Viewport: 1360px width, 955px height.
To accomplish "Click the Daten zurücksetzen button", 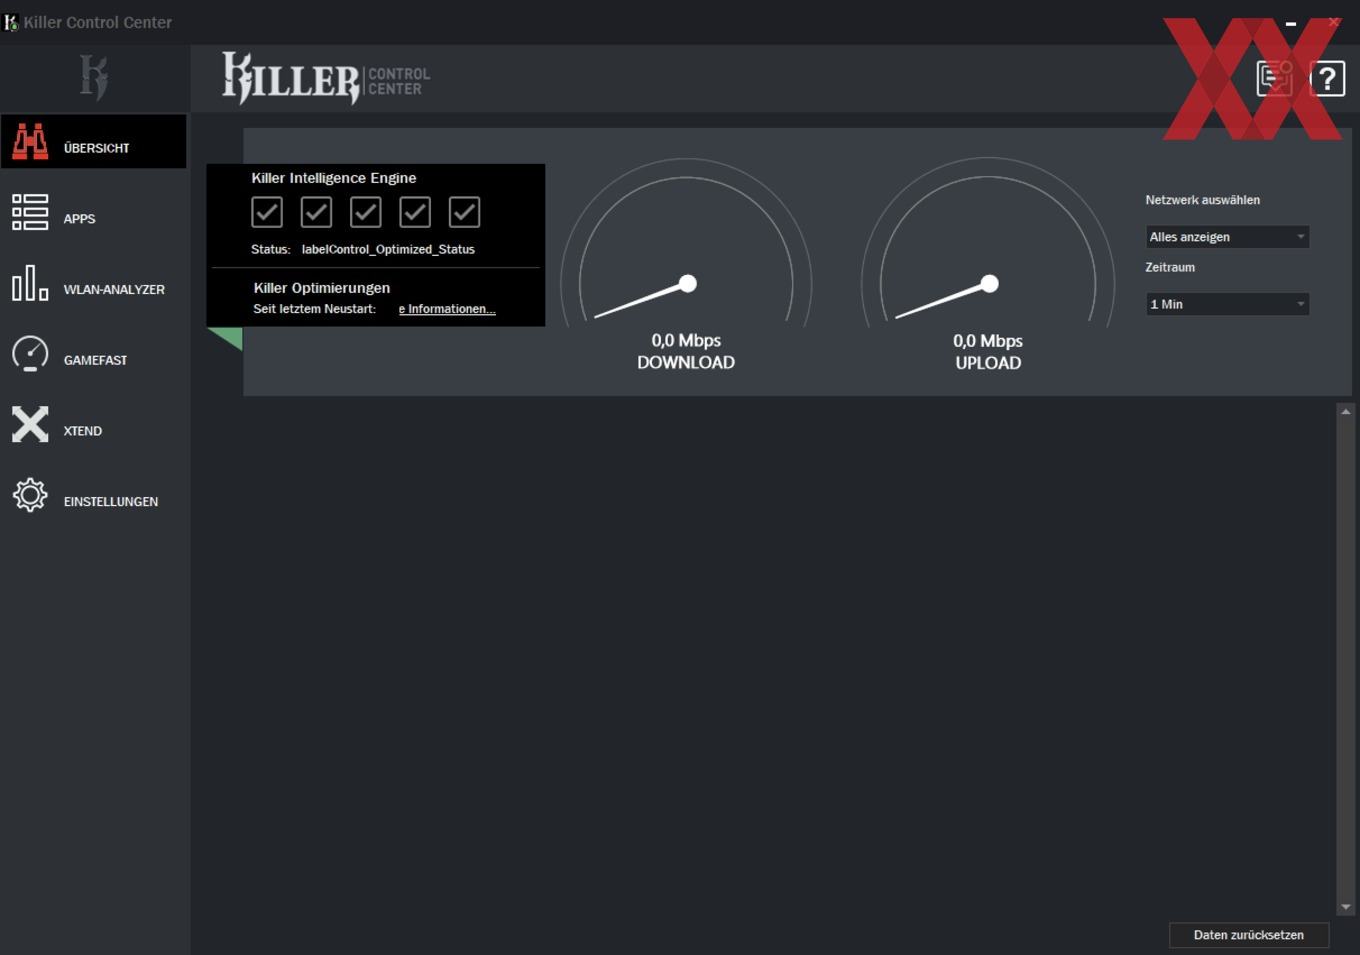I will click(1249, 935).
